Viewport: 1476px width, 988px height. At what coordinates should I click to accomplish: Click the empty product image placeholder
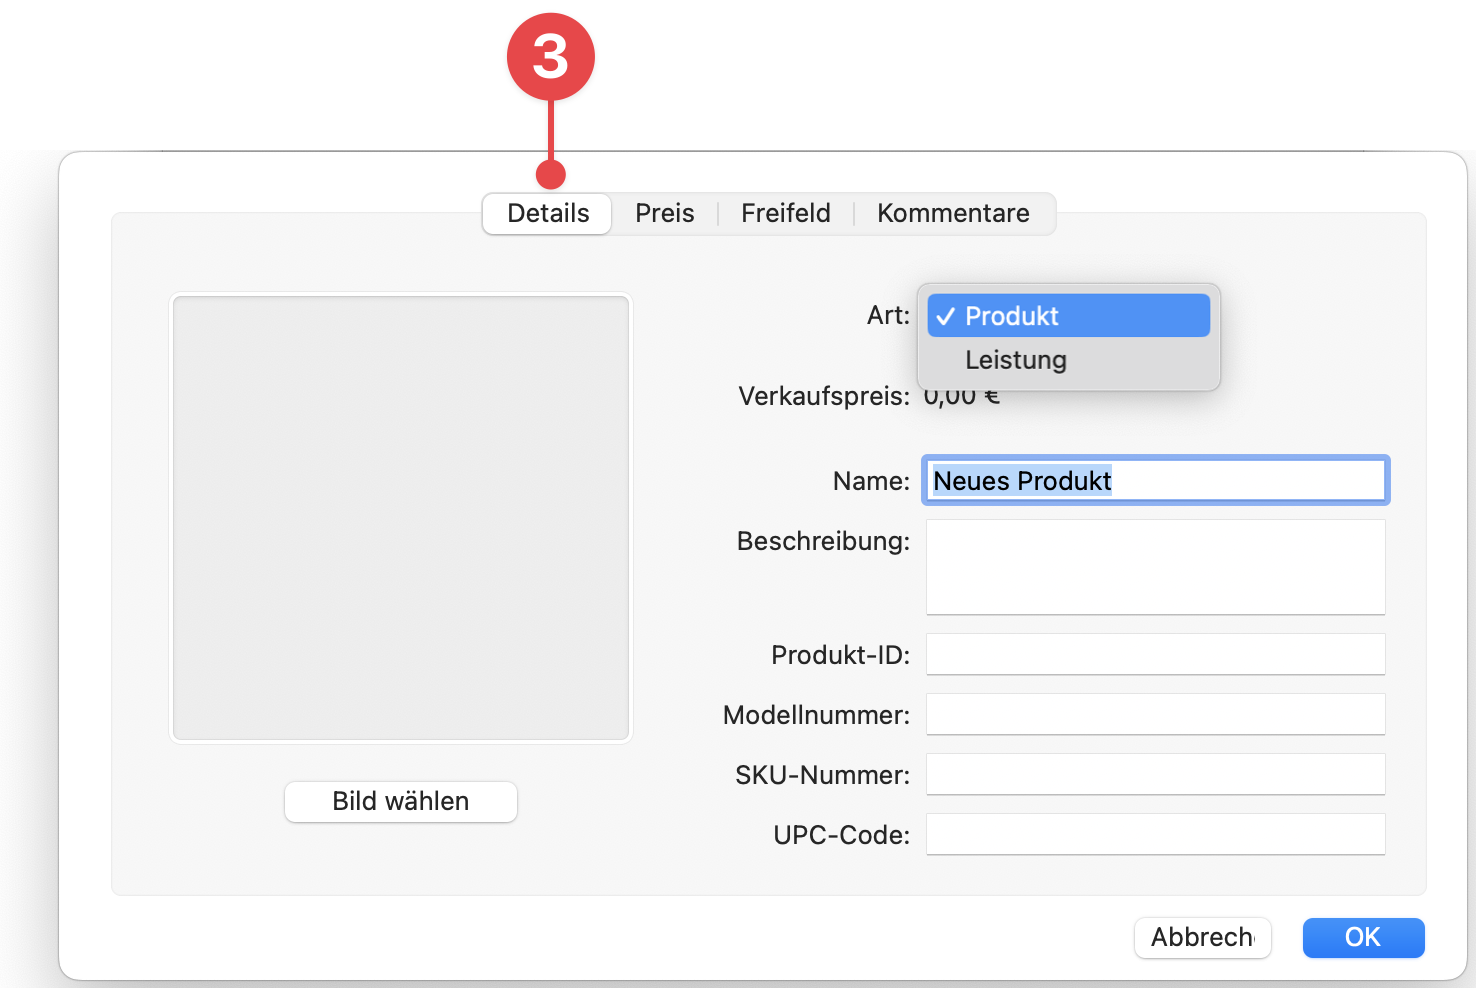pos(401,517)
